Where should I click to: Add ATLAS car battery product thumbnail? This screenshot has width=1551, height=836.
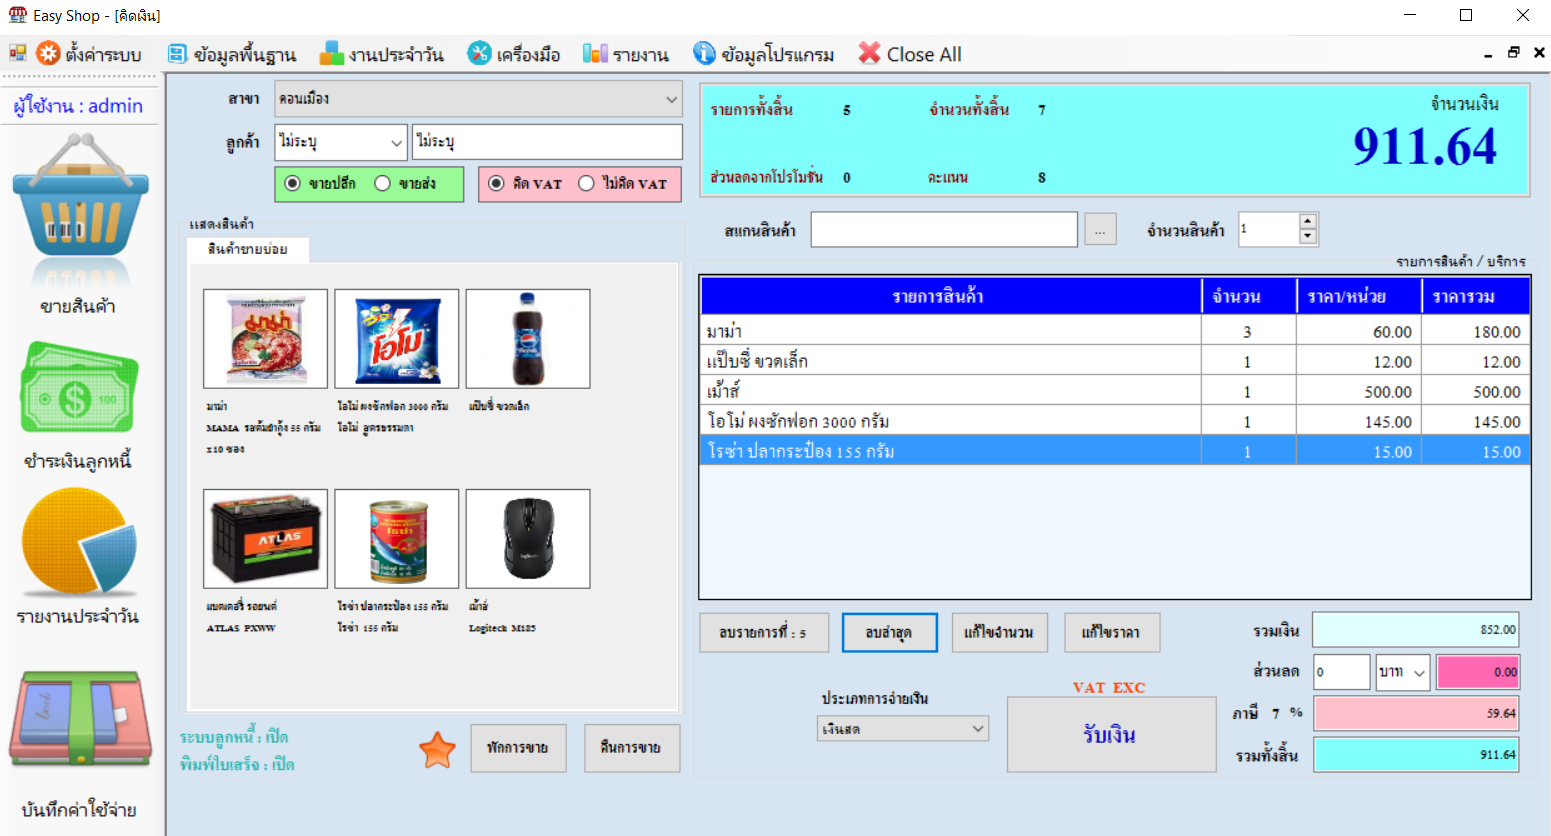click(265, 539)
